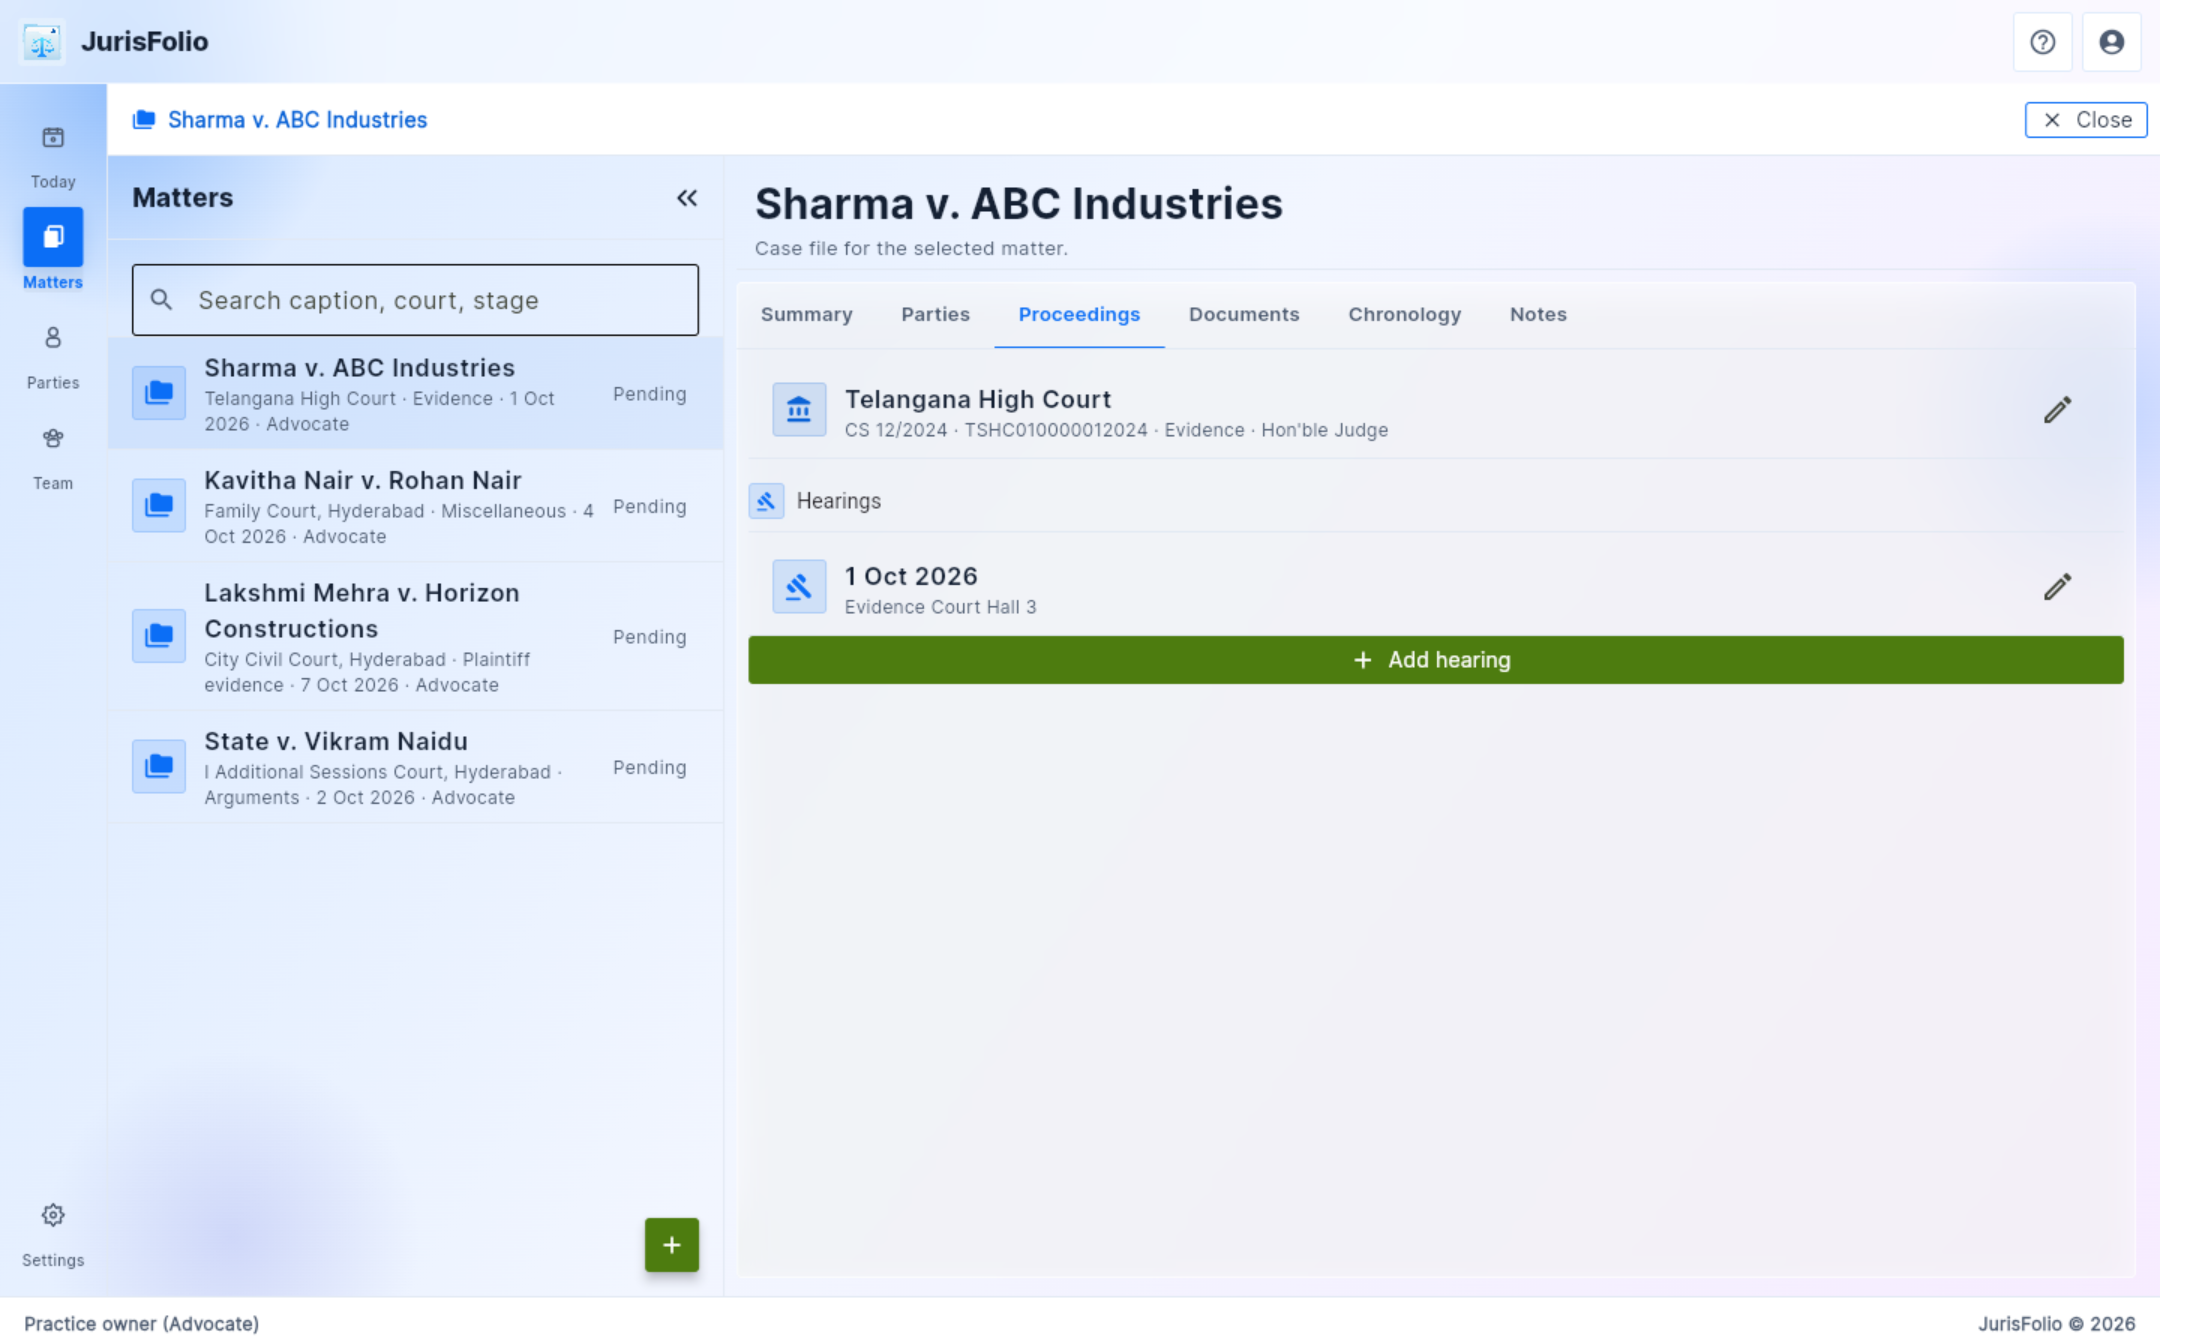The height and width of the screenshot is (1340, 2186).
Task: Edit the 1 Oct 2026 hearing pencil
Action: click(x=2057, y=587)
